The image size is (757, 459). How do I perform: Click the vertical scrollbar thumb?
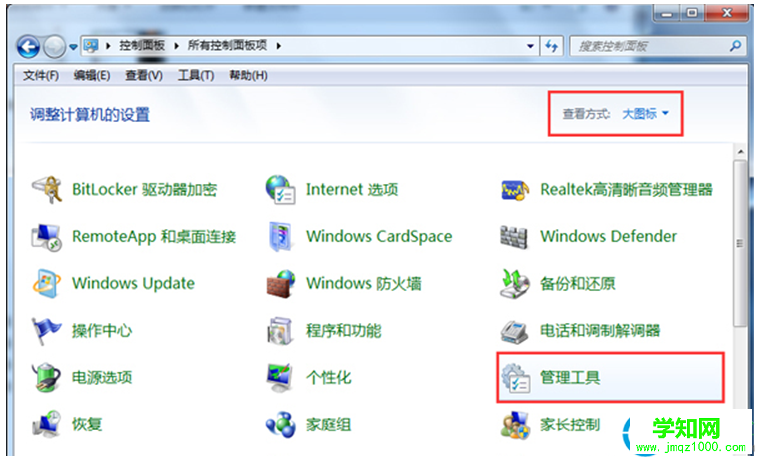(740, 244)
